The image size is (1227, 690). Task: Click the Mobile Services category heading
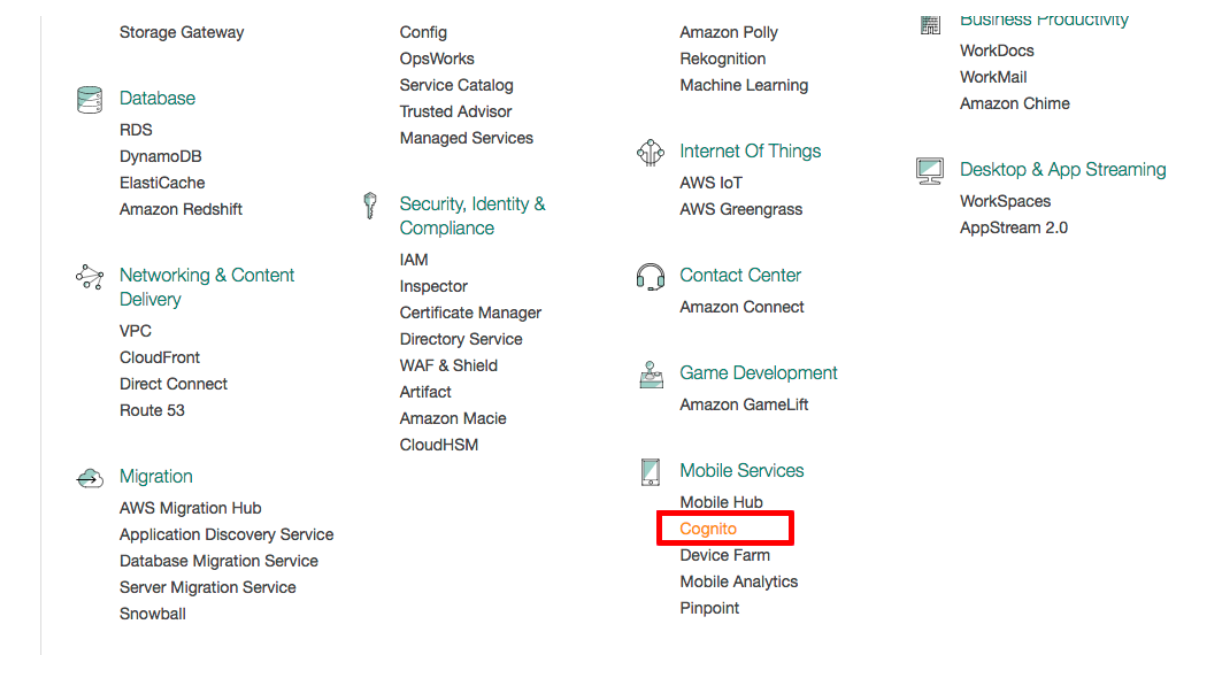click(x=741, y=471)
